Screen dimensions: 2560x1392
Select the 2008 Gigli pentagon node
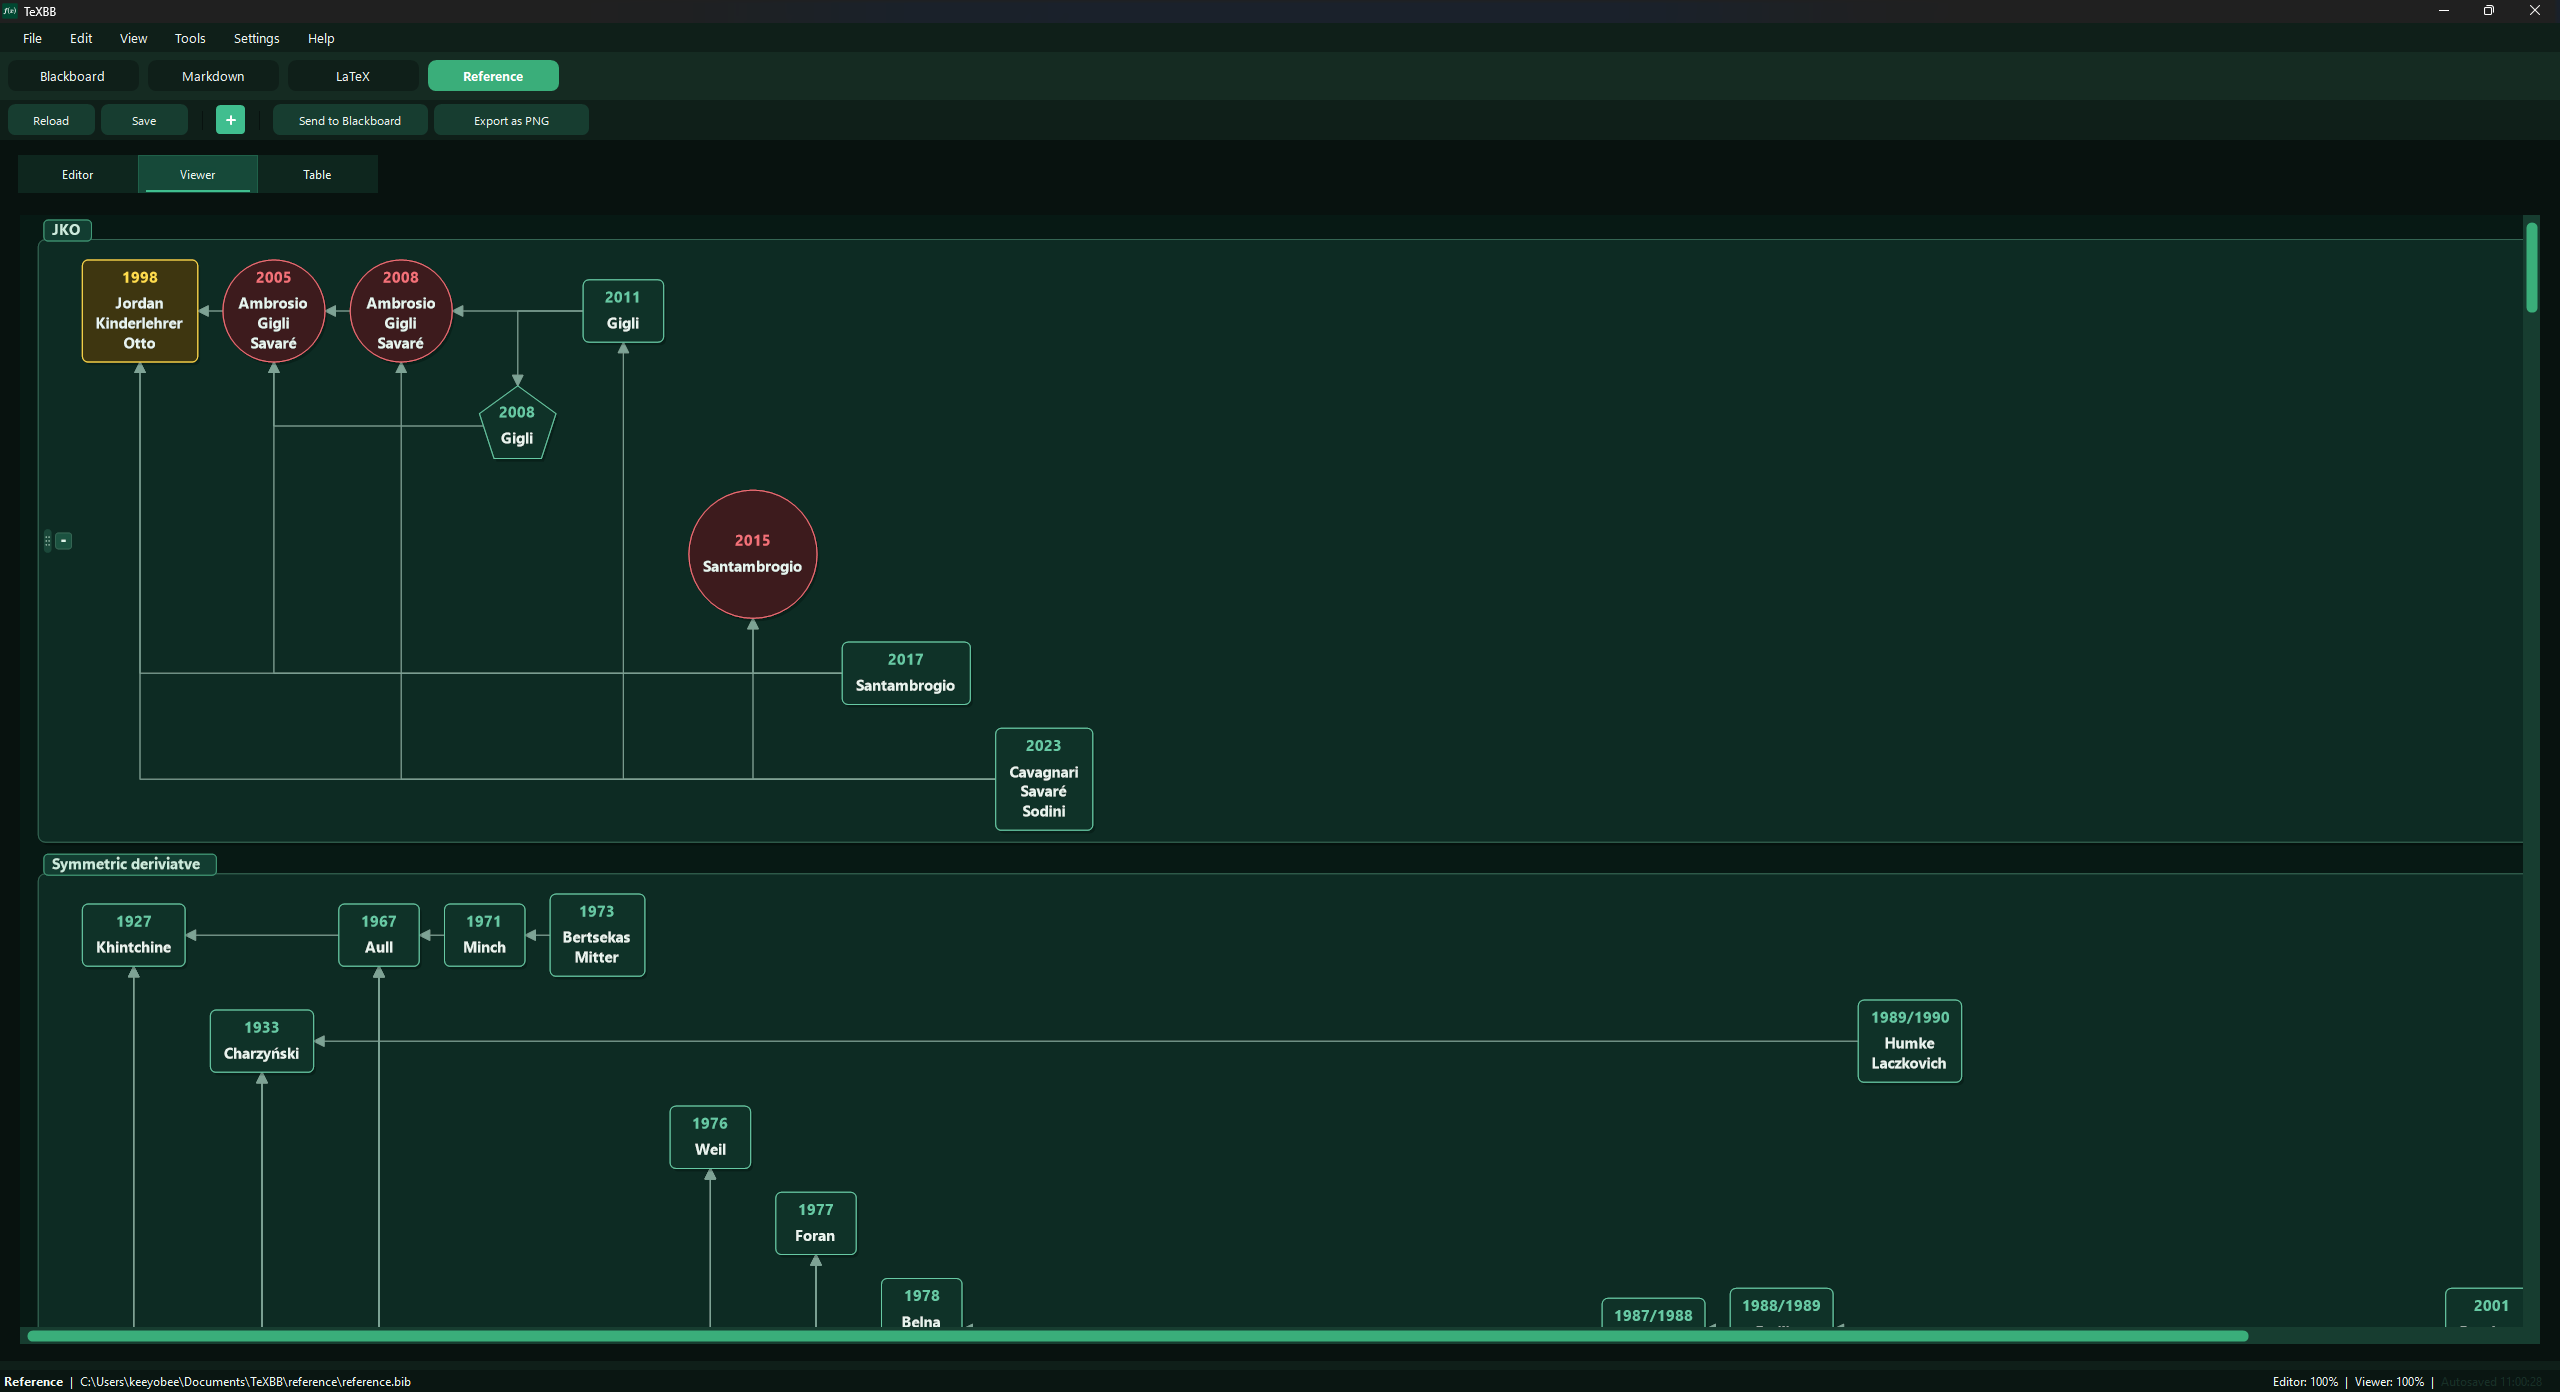517,424
